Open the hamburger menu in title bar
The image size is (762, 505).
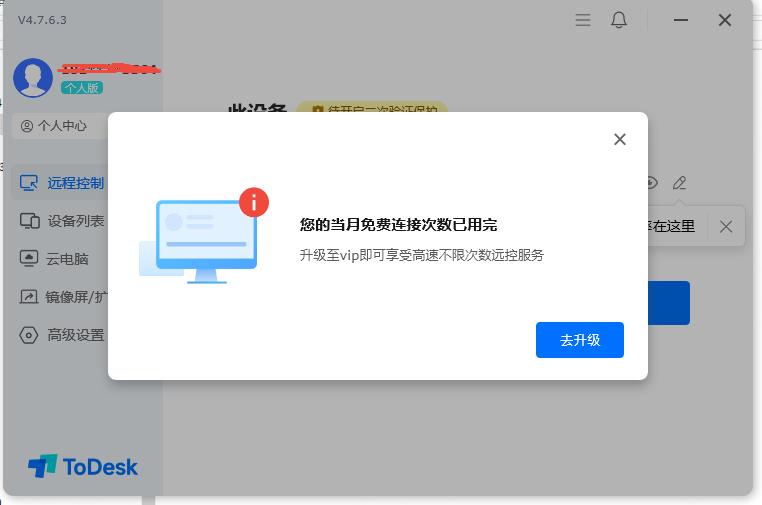(x=583, y=20)
